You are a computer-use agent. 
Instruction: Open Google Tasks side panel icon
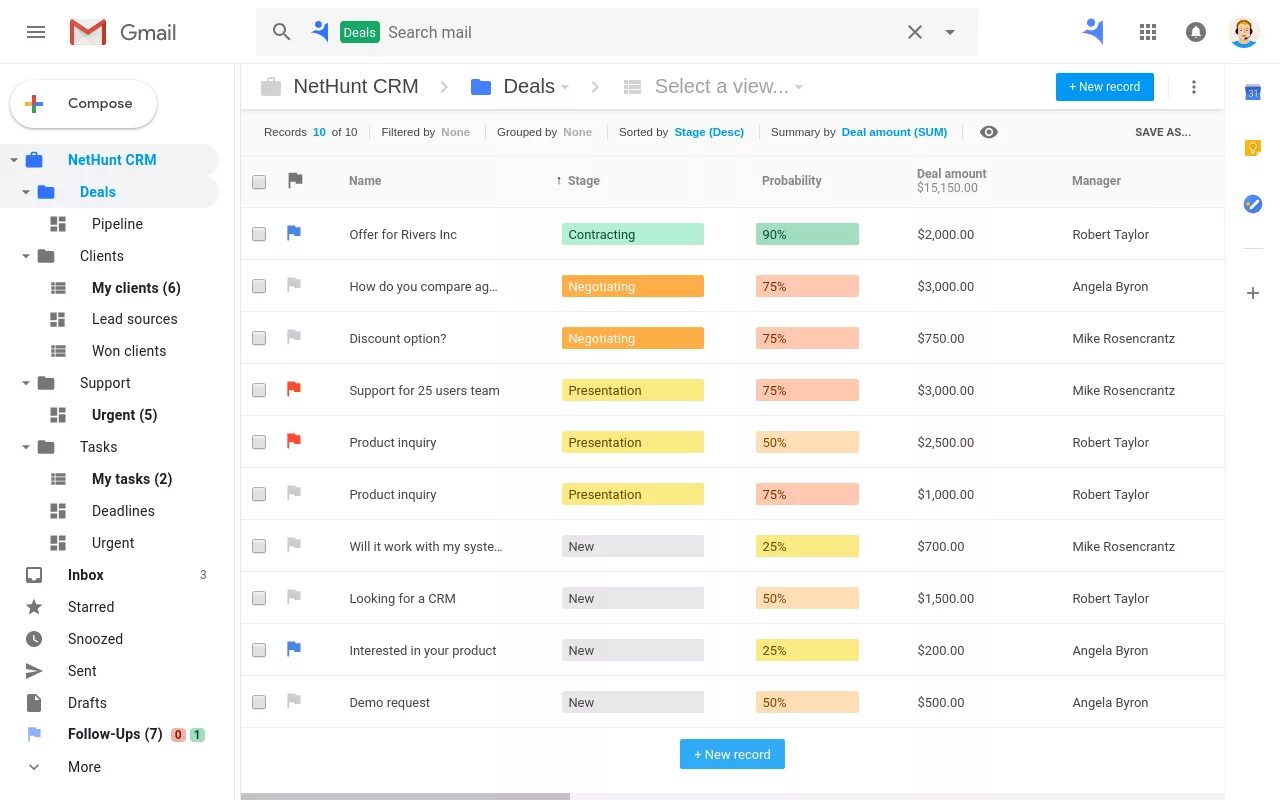point(1252,204)
